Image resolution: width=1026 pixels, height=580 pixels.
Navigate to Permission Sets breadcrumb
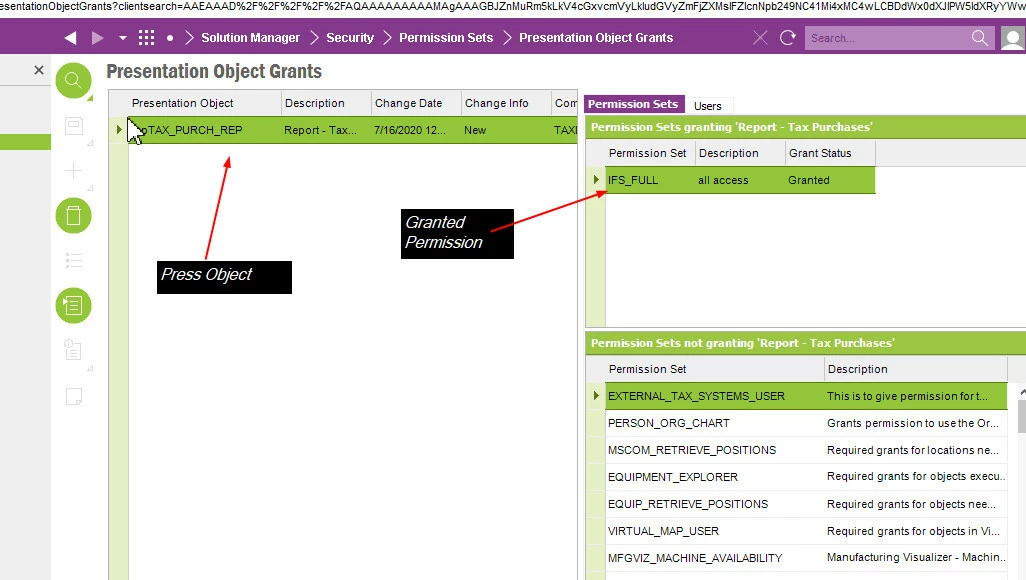tap(446, 38)
